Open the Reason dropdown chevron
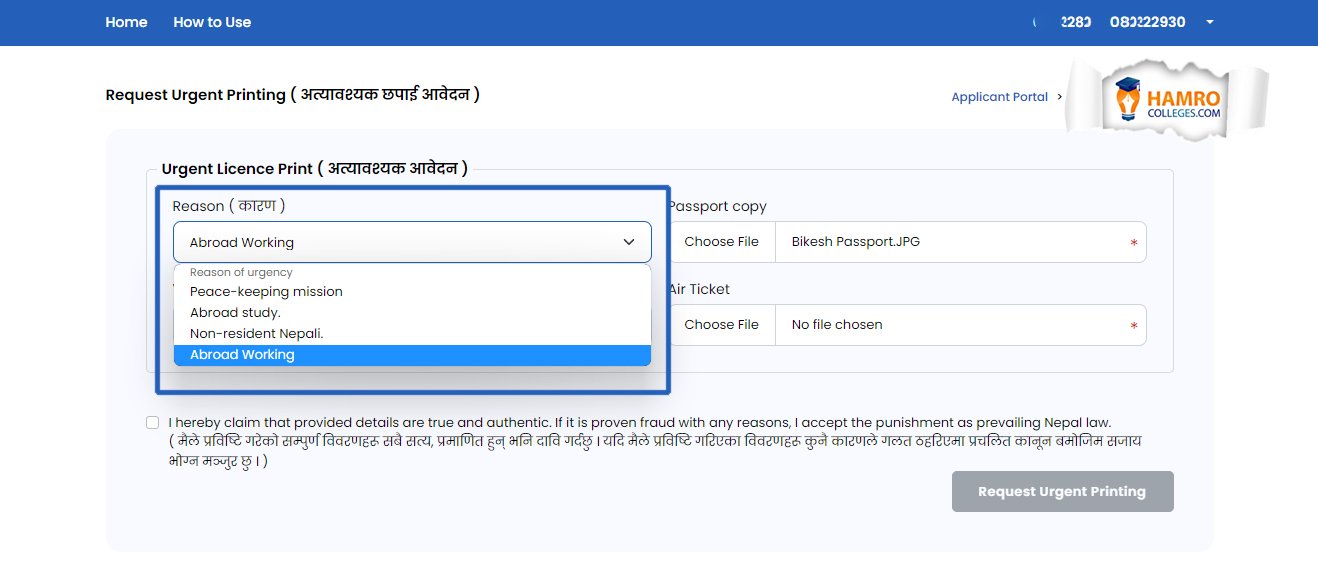1318x588 pixels. 629,242
